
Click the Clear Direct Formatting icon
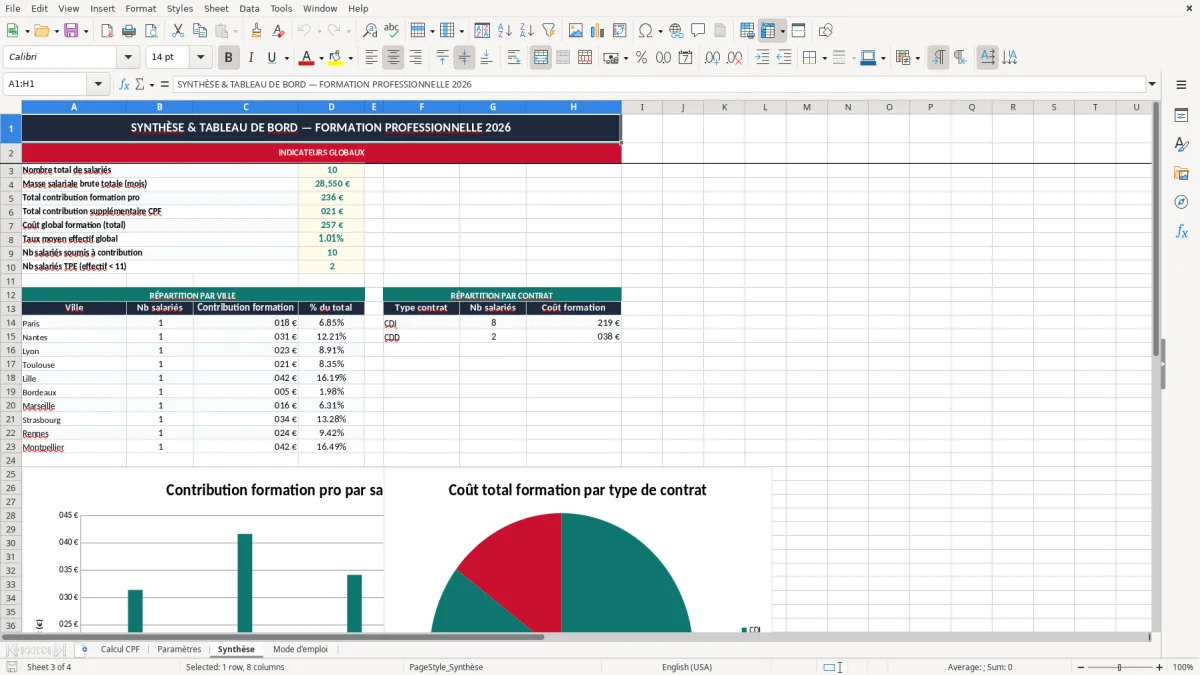pyautogui.click(x=277, y=31)
